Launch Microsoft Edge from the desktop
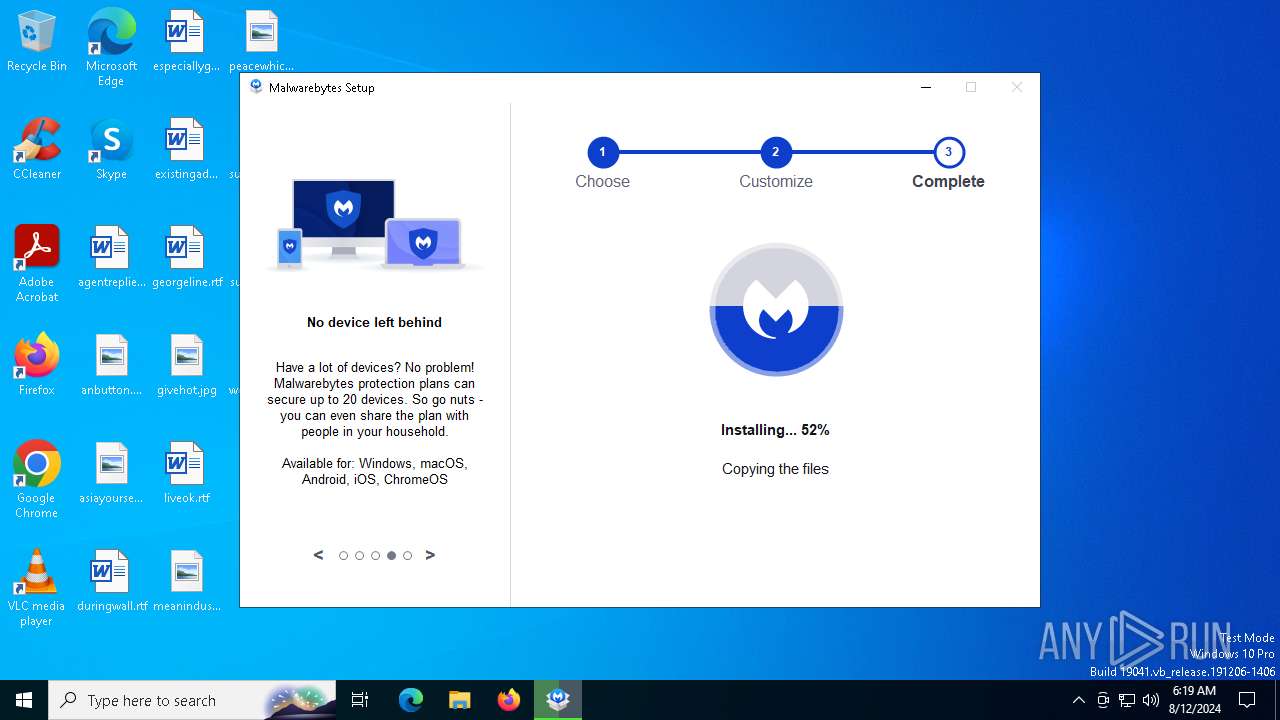This screenshot has height=720, width=1280. [111, 47]
